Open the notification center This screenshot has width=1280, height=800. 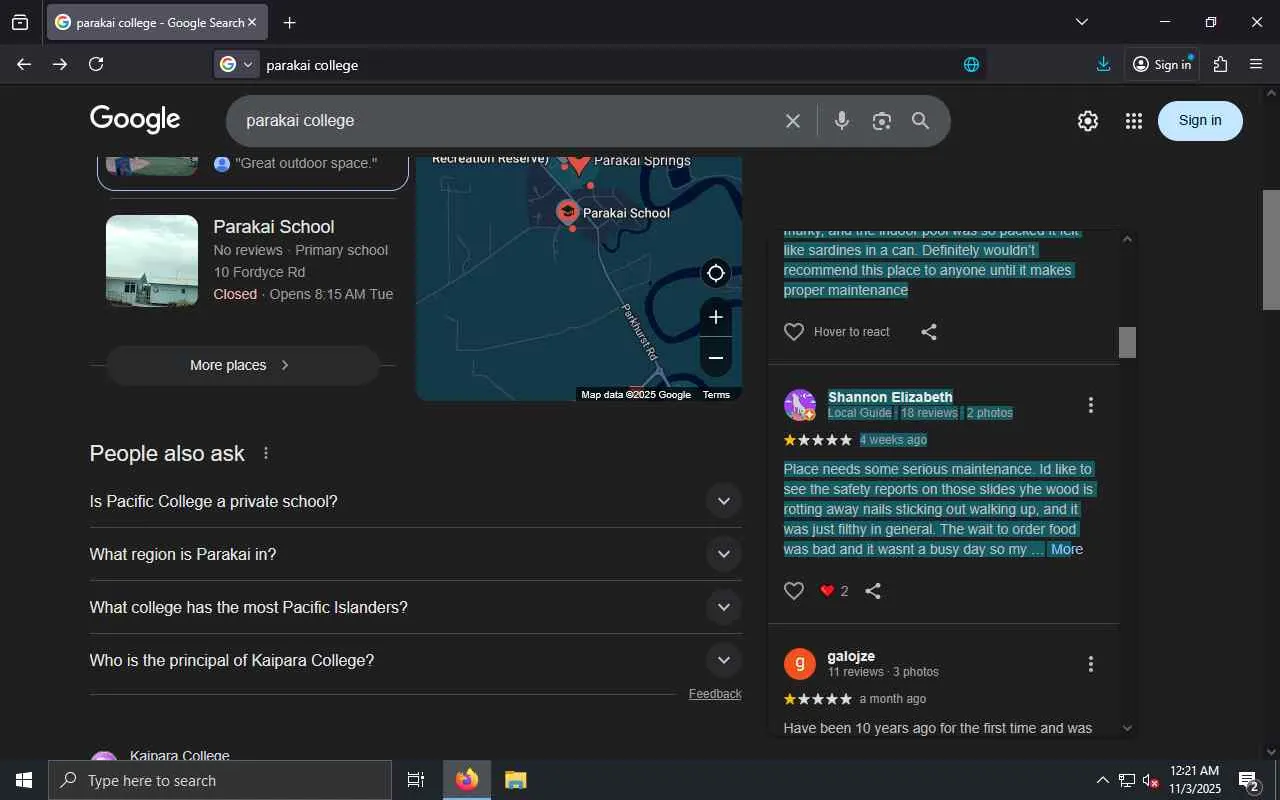[1249, 780]
